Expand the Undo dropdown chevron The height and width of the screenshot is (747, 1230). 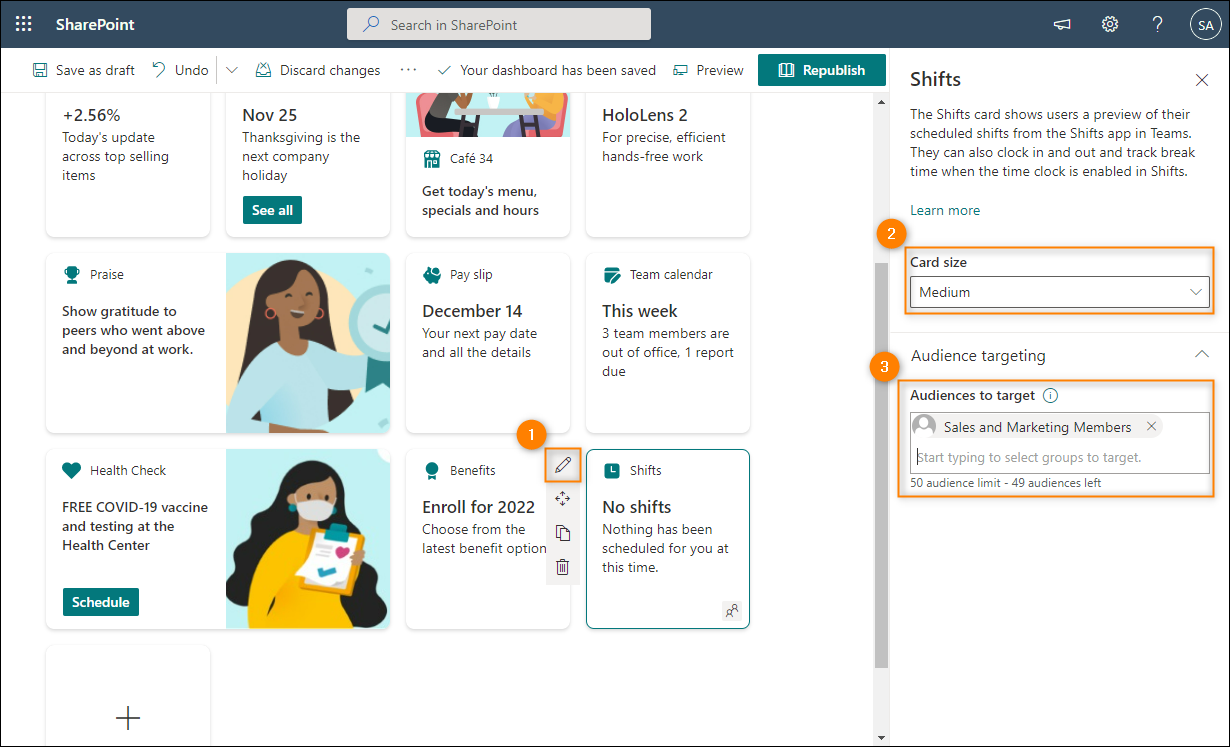(x=232, y=70)
